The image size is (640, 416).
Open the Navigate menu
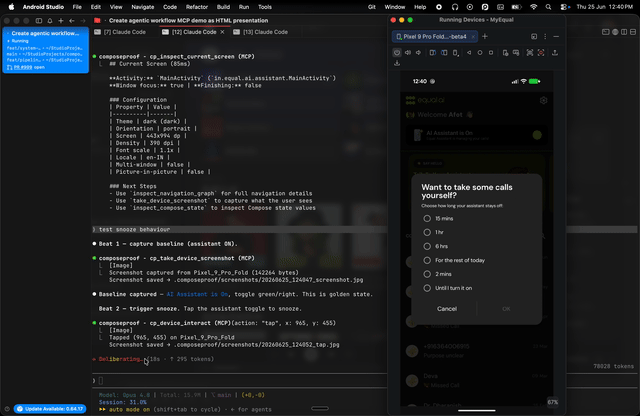coord(142,7)
